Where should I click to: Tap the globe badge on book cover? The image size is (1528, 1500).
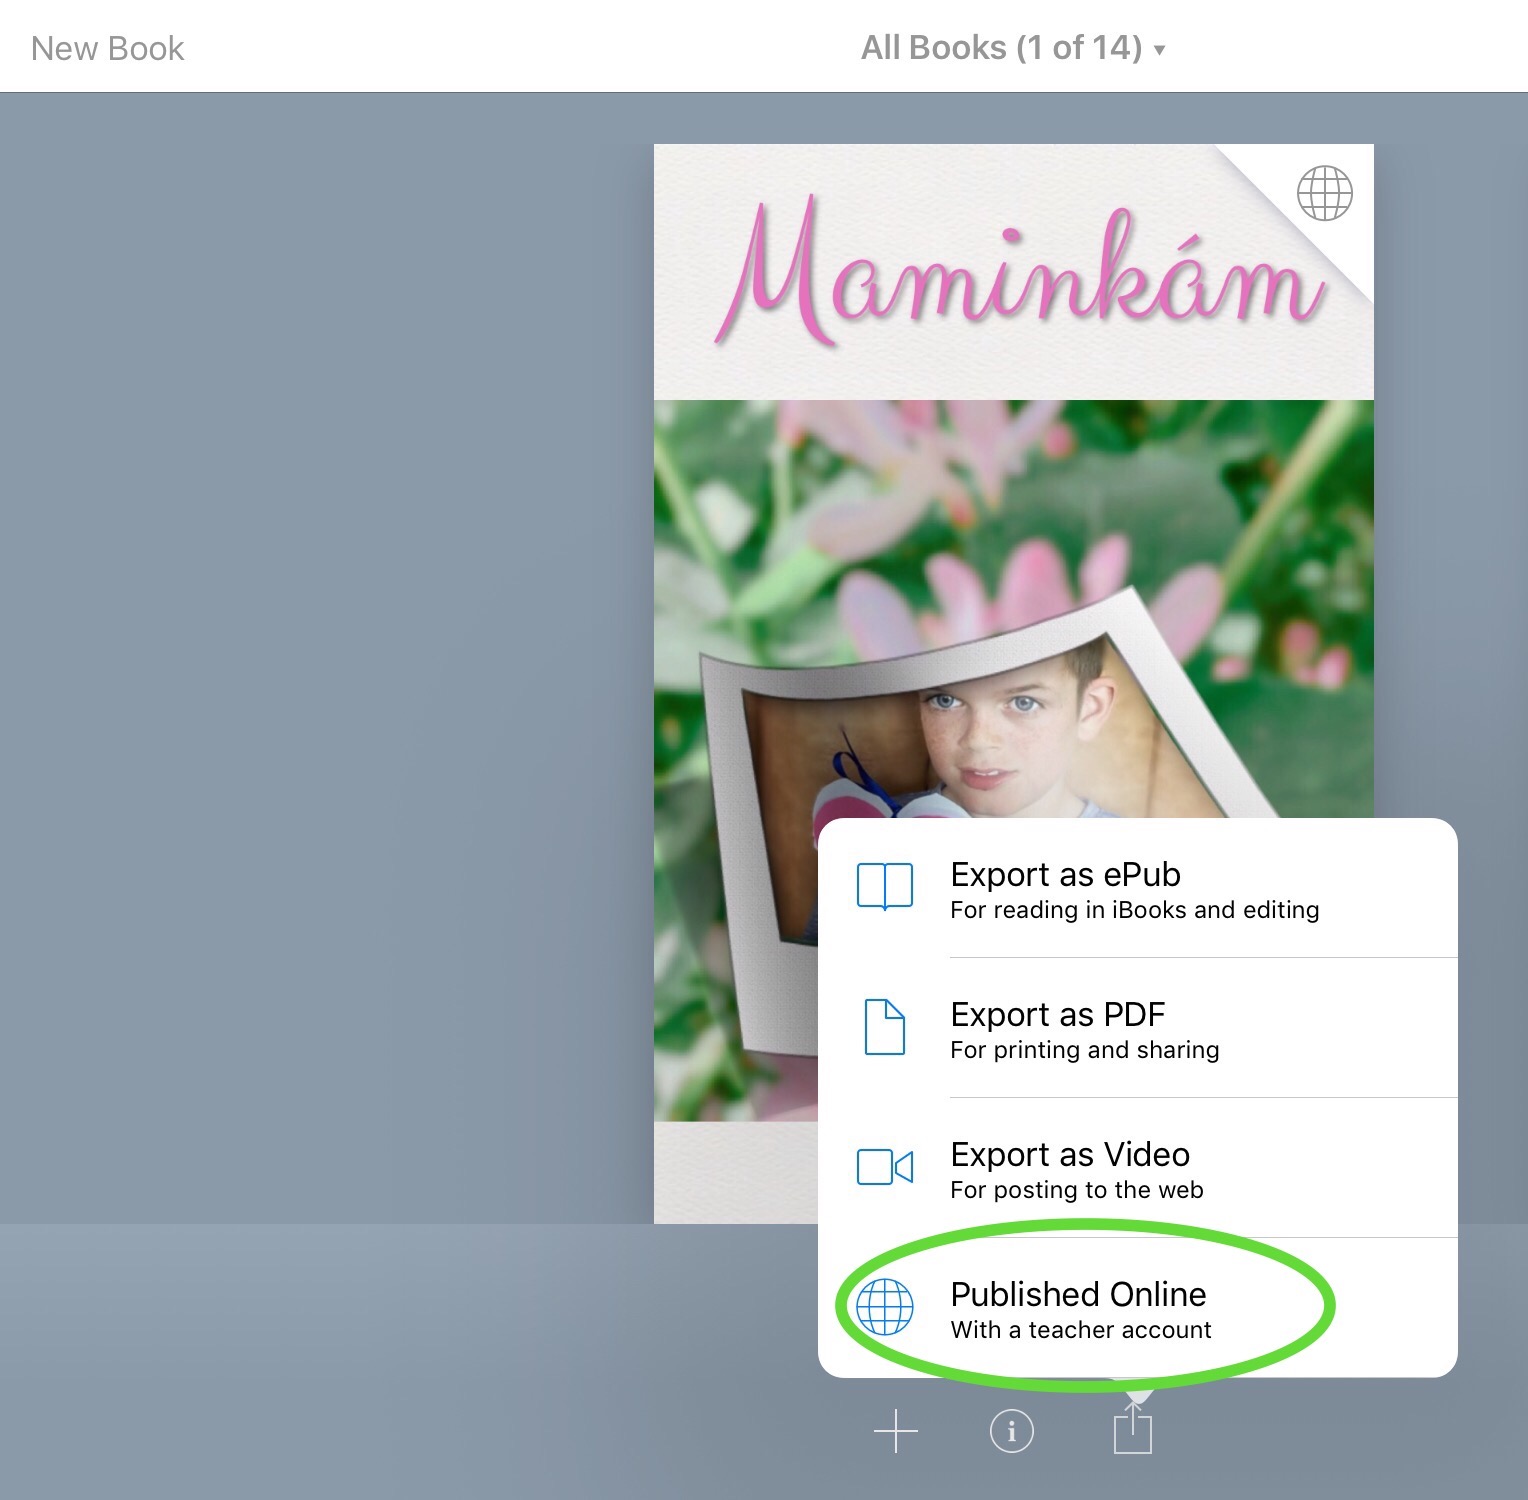[x=1324, y=193]
